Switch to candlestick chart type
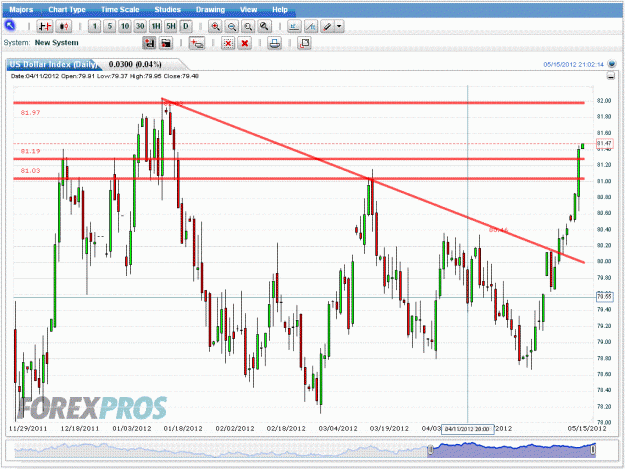The height and width of the screenshot is (469, 625). [x=64, y=27]
